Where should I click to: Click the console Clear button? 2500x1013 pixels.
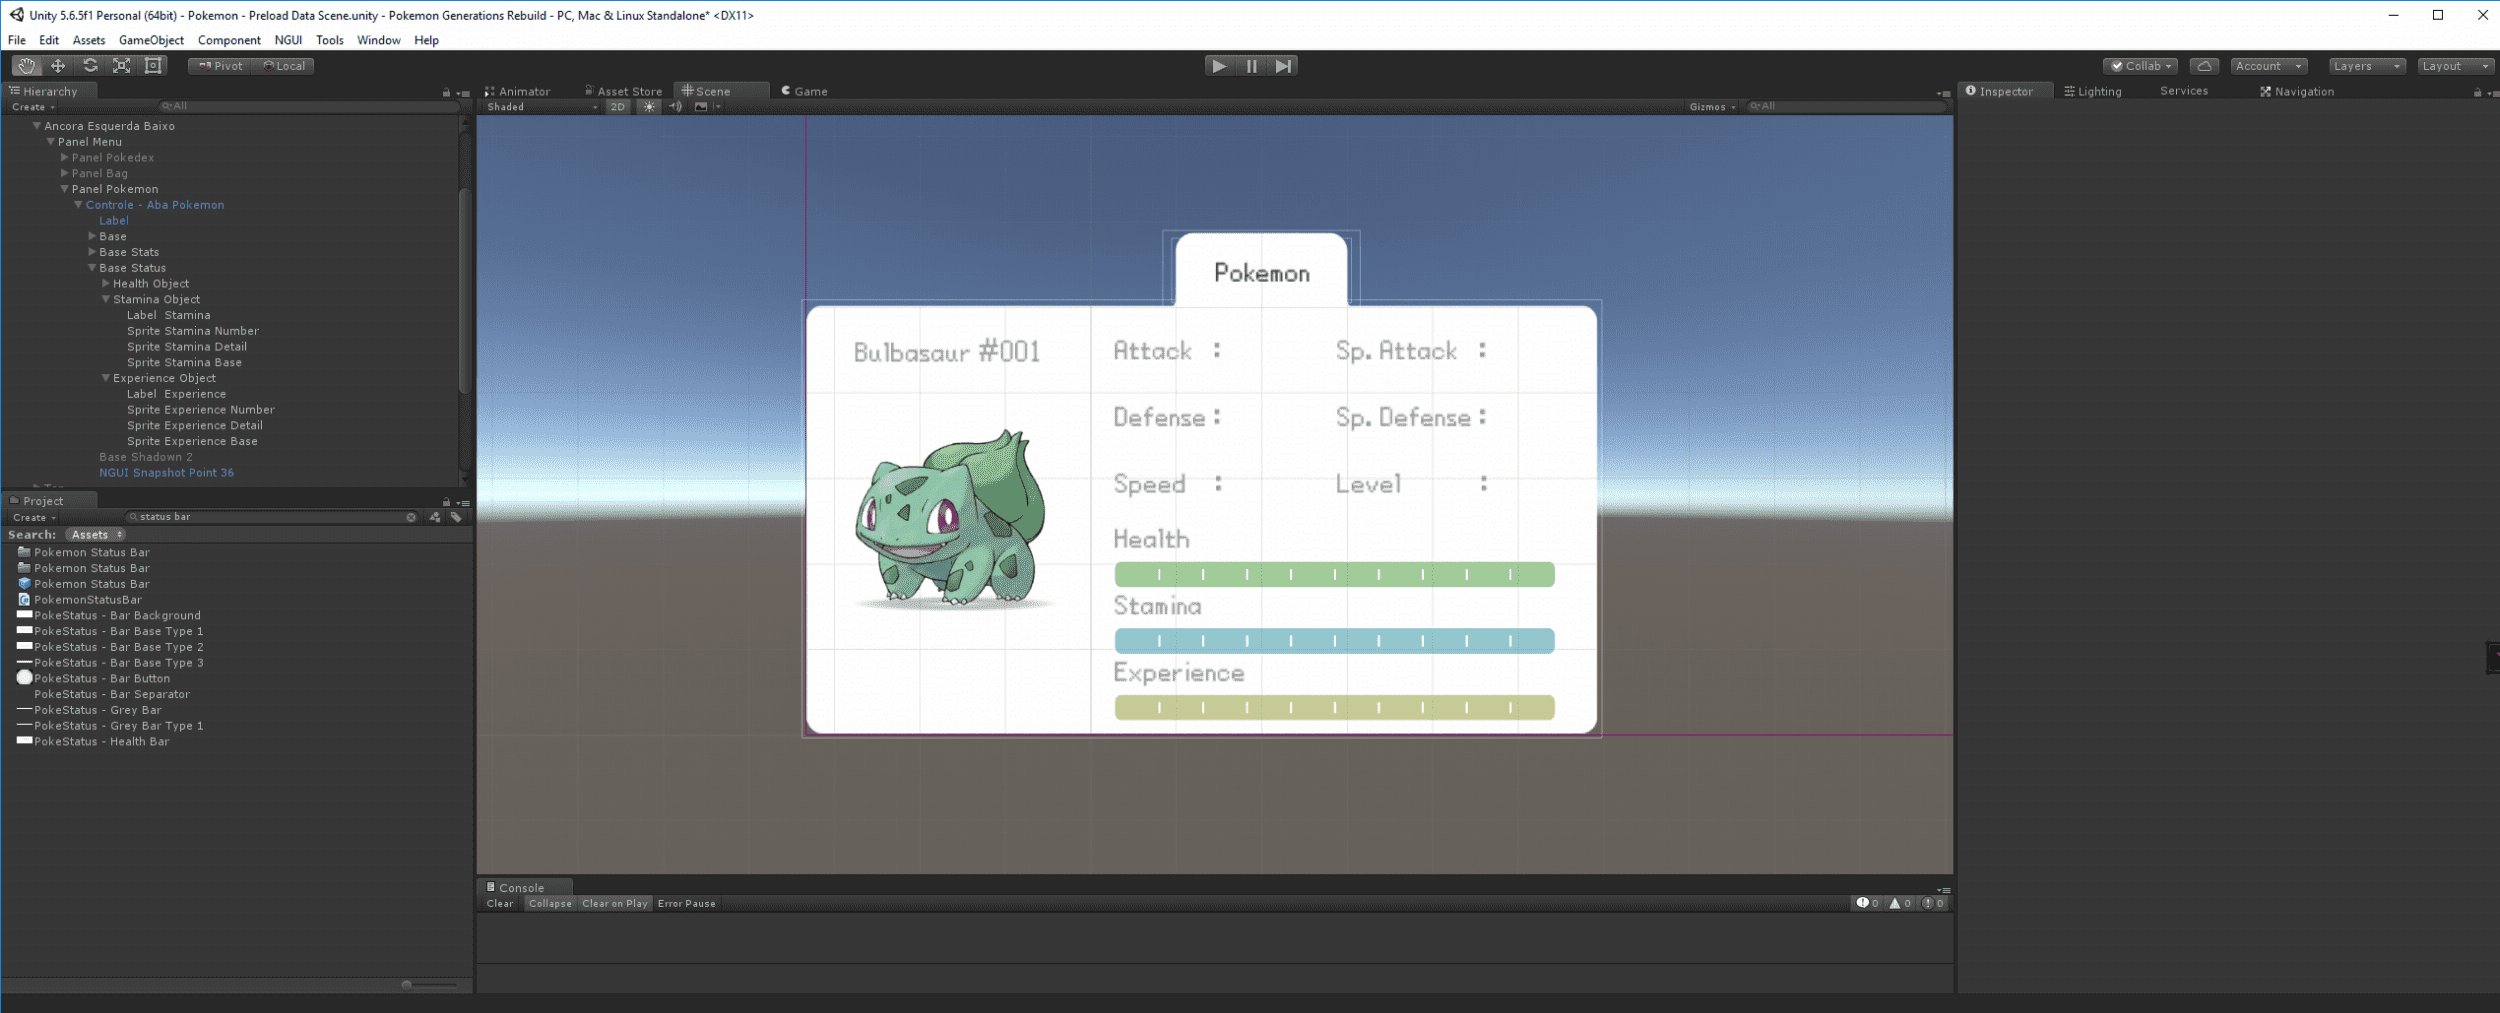(x=500, y=903)
